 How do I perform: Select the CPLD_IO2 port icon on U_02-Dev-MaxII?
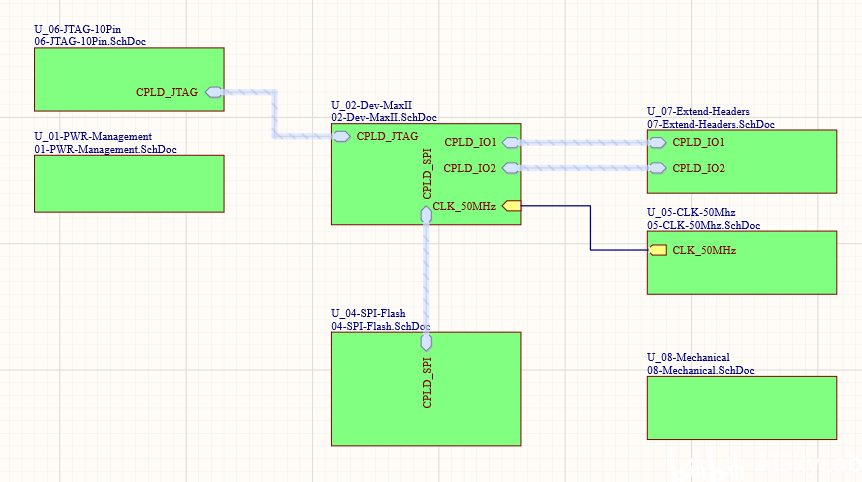511,168
